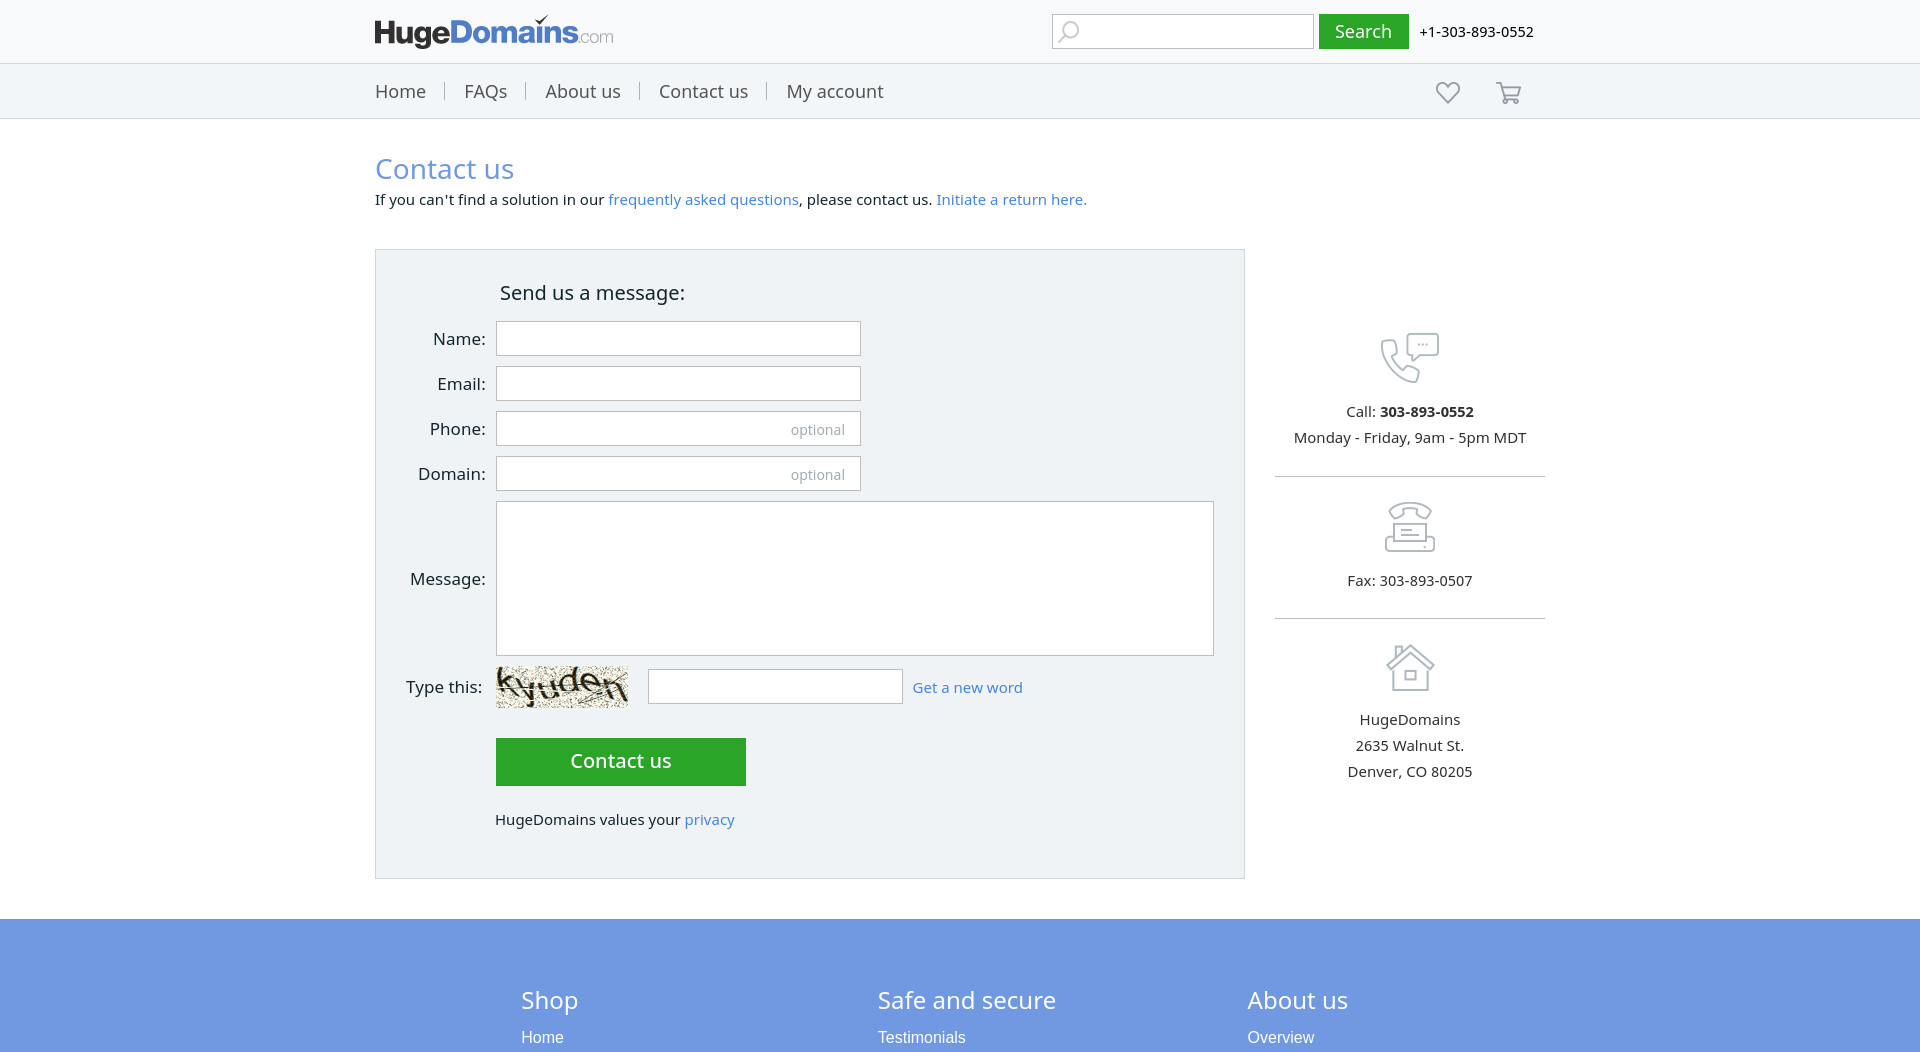Follow Initiate a return here link
Image resolution: width=1920 pixels, height=1052 pixels.
(x=1011, y=199)
